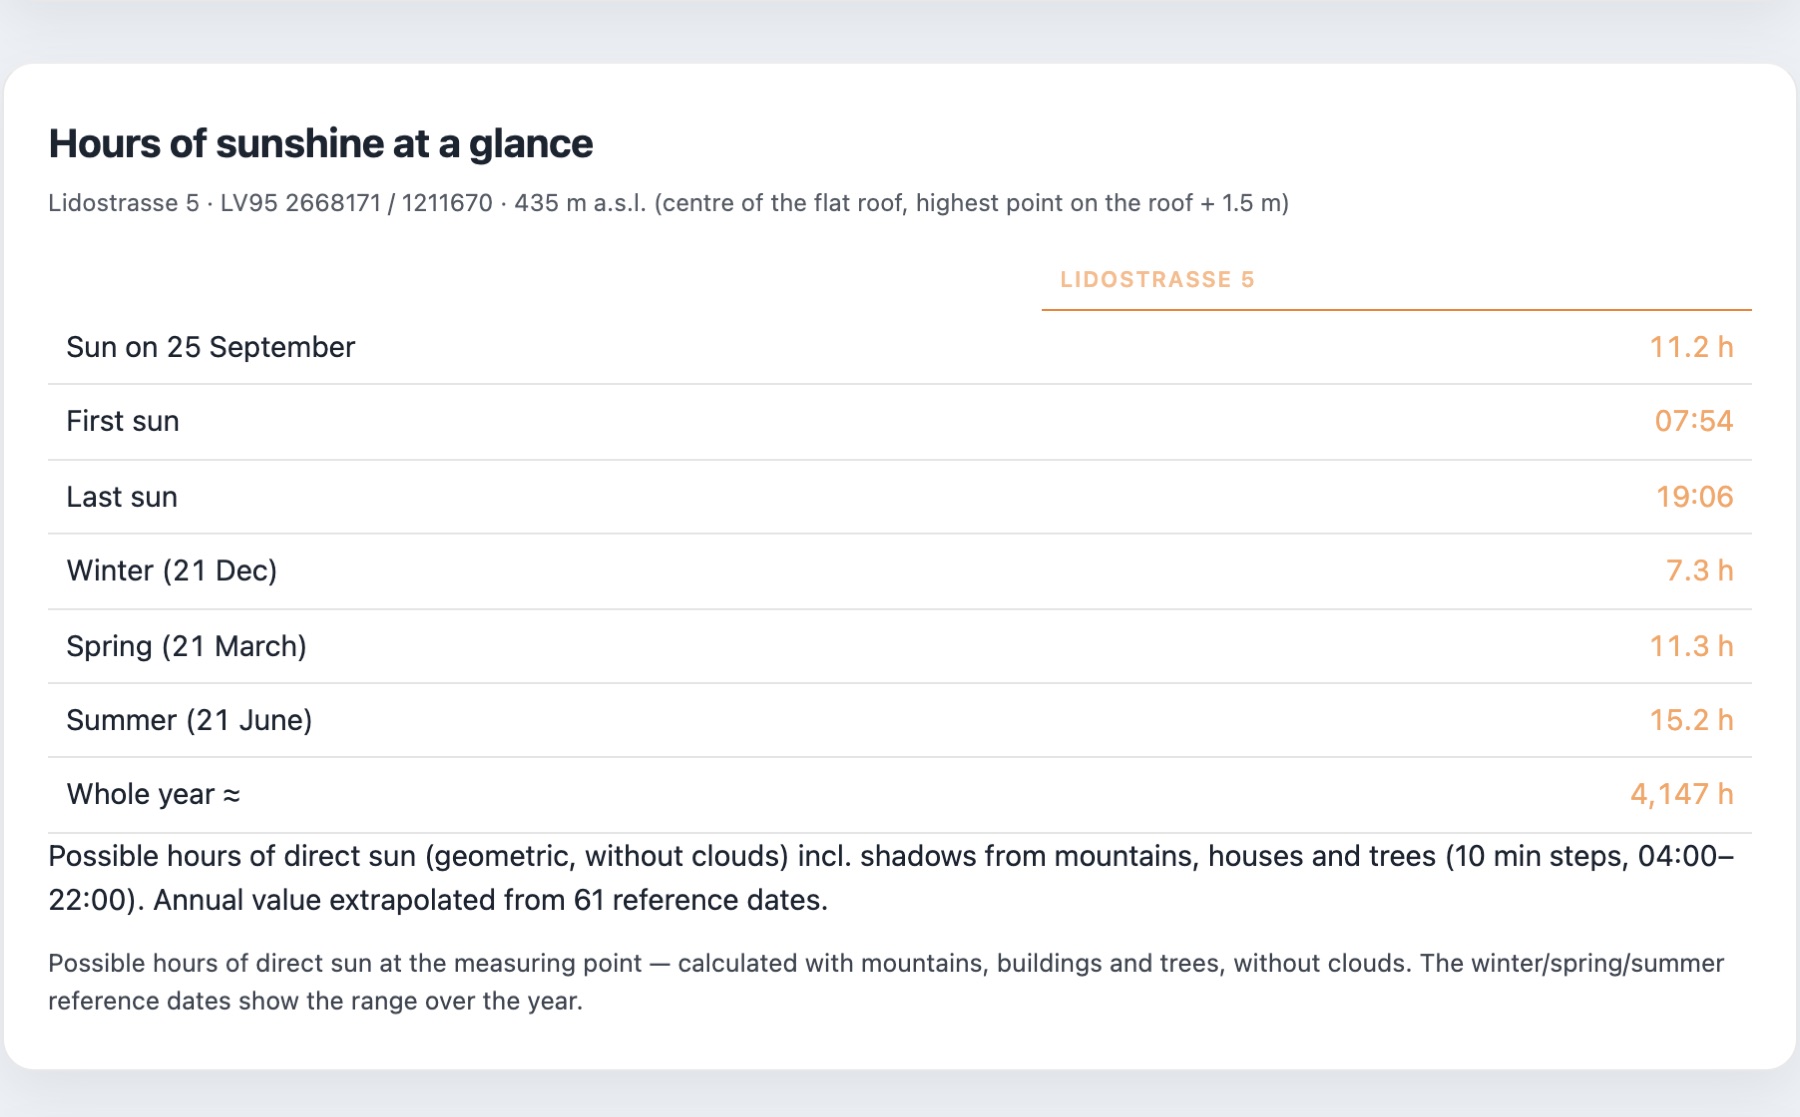Click the 'First sun' row label
Image resolution: width=1800 pixels, height=1117 pixels.
point(122,421)
